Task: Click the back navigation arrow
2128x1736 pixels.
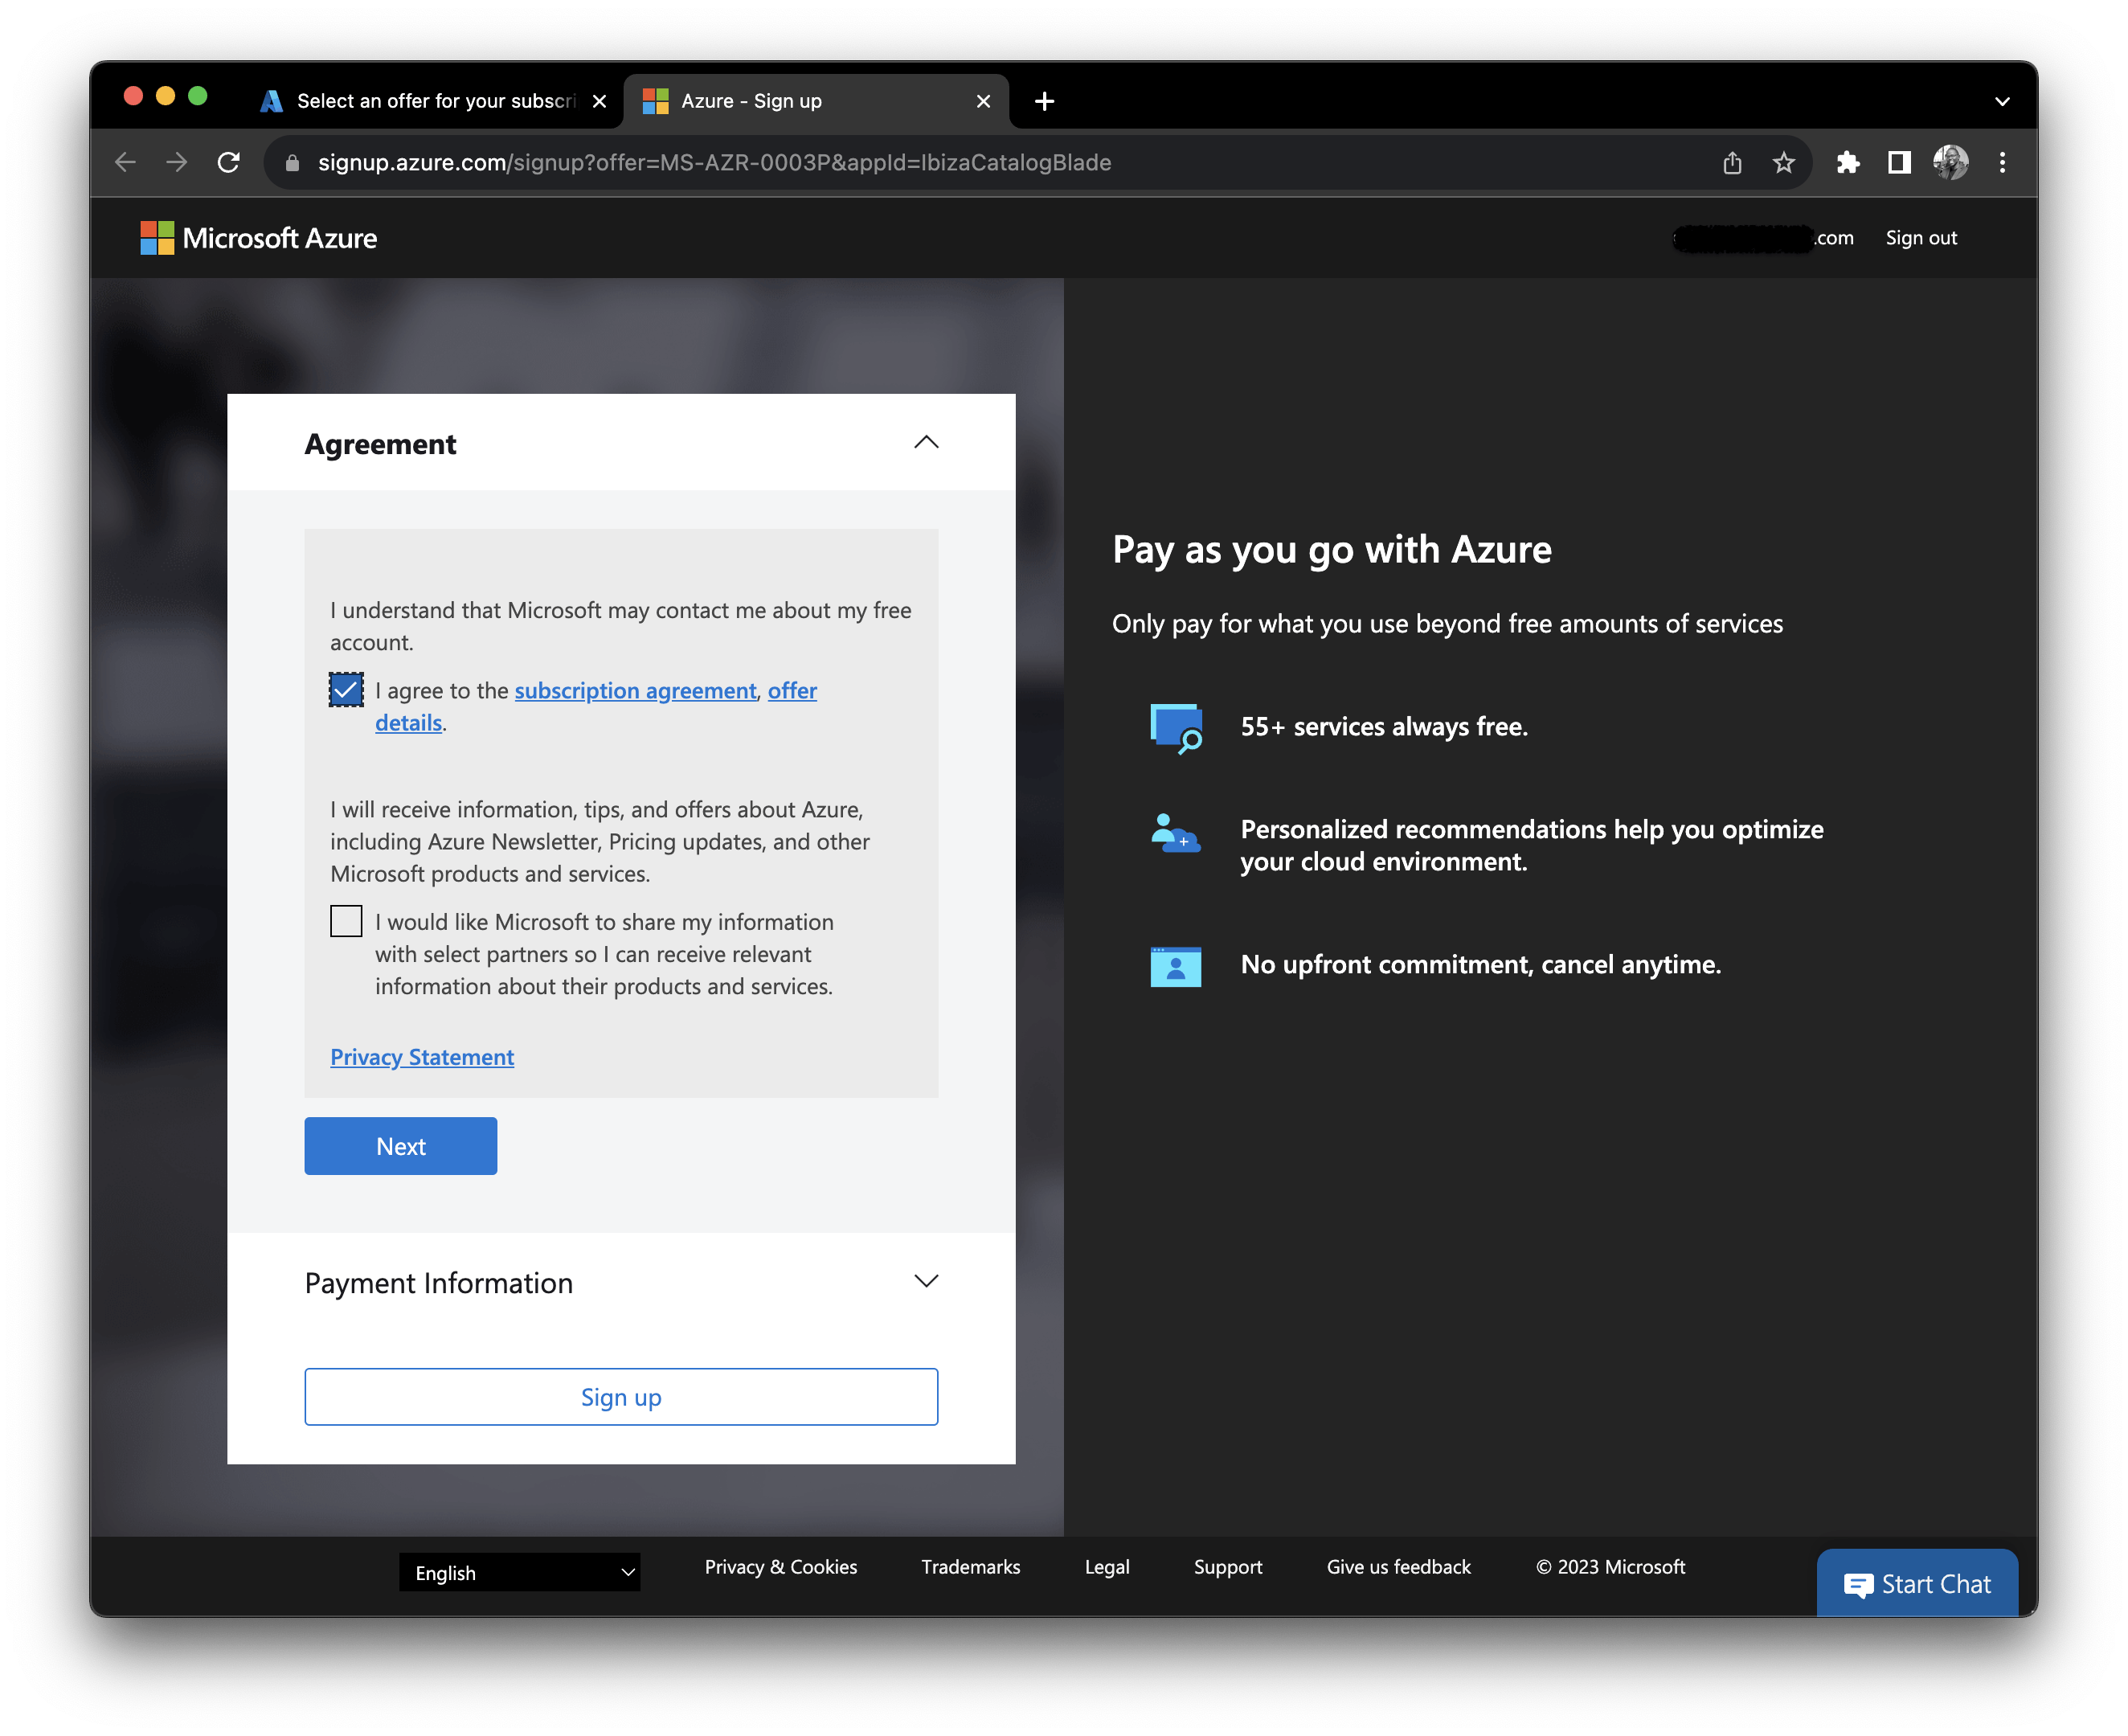Action: click(x=126, y=162)
